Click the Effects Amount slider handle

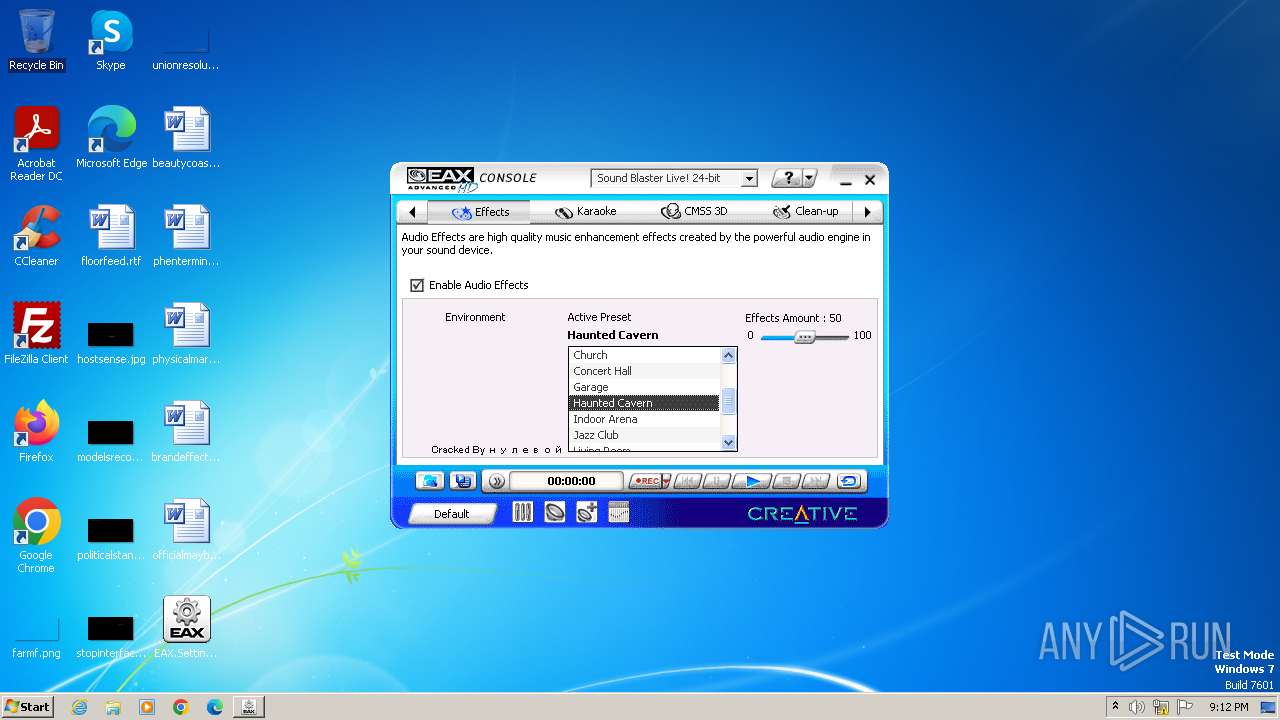coord(805,337)
